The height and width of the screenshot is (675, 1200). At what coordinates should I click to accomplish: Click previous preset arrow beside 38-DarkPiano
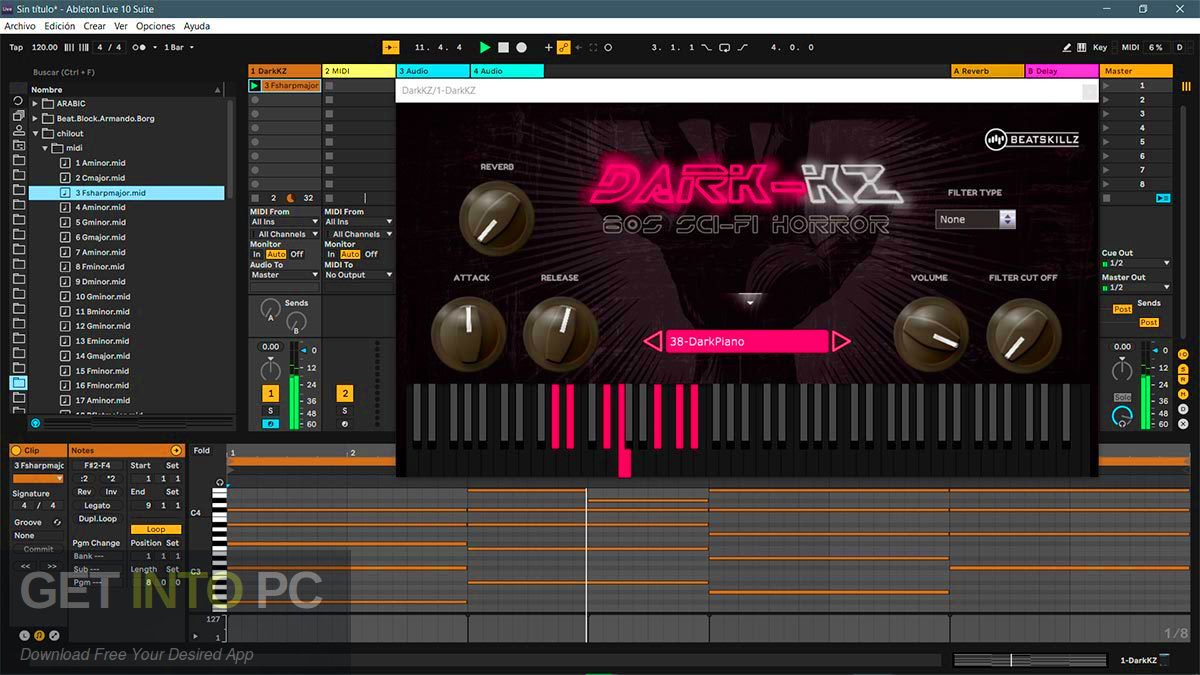[652, 342]
